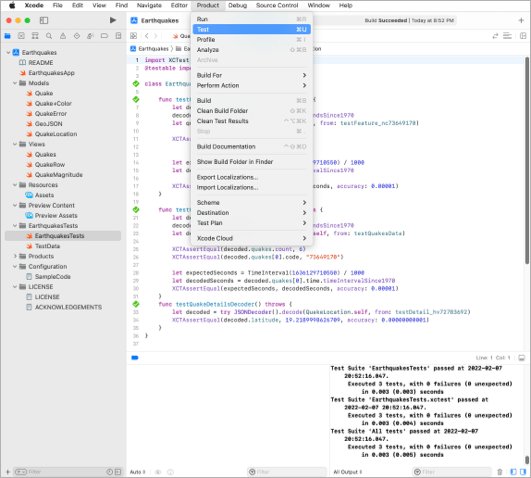This screenshot has width=531, height=478.
Task: Select Test from the Product menu
Action: pyautogui.click(x=252, y=29)
